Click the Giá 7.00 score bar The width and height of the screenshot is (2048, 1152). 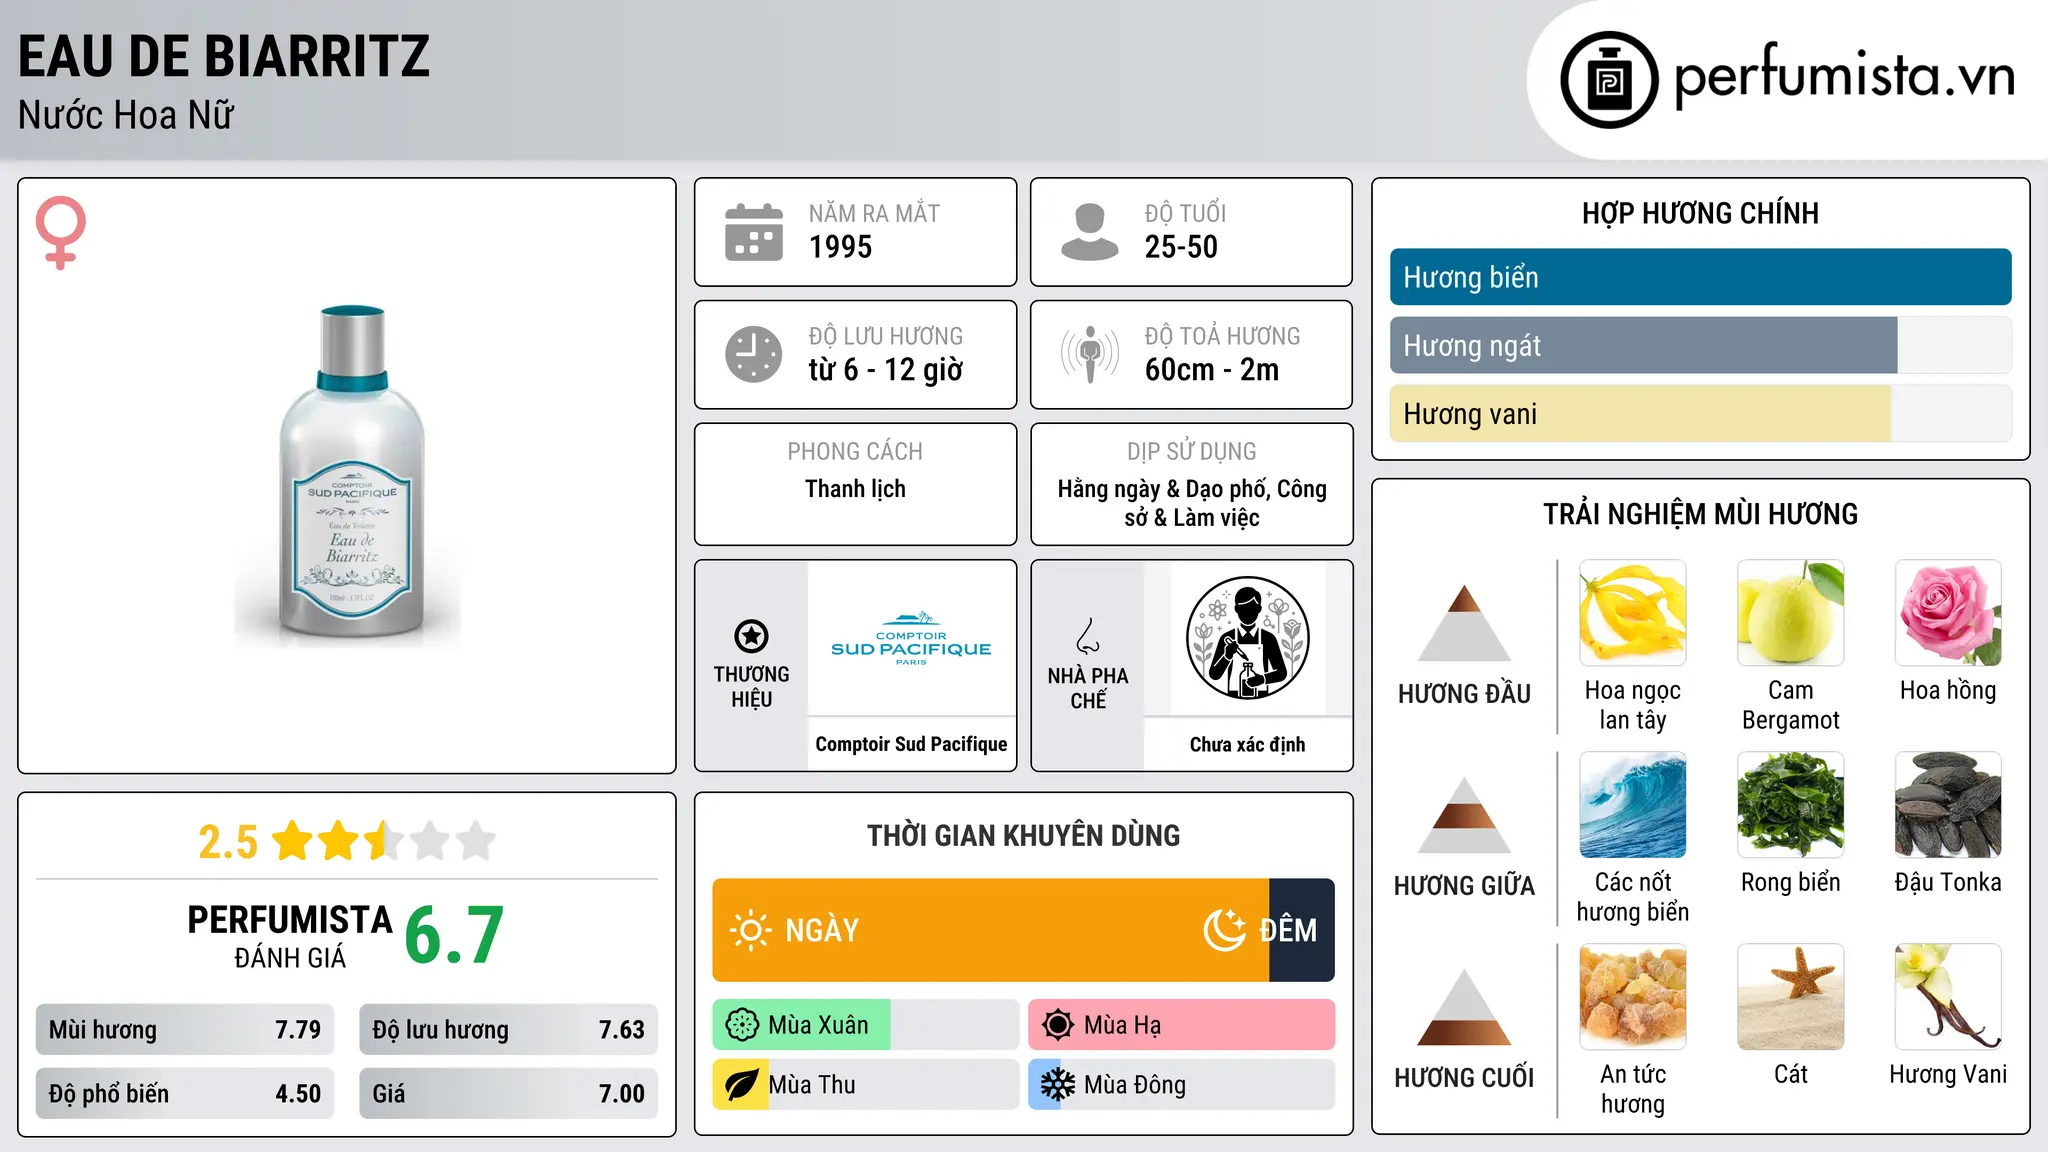[x=509, y=1094]
